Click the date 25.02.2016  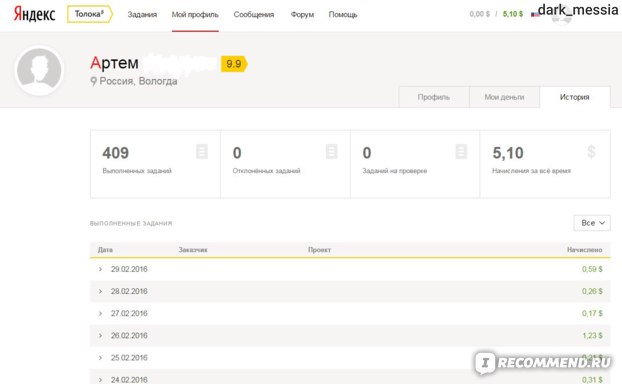[x=129, y=358]
